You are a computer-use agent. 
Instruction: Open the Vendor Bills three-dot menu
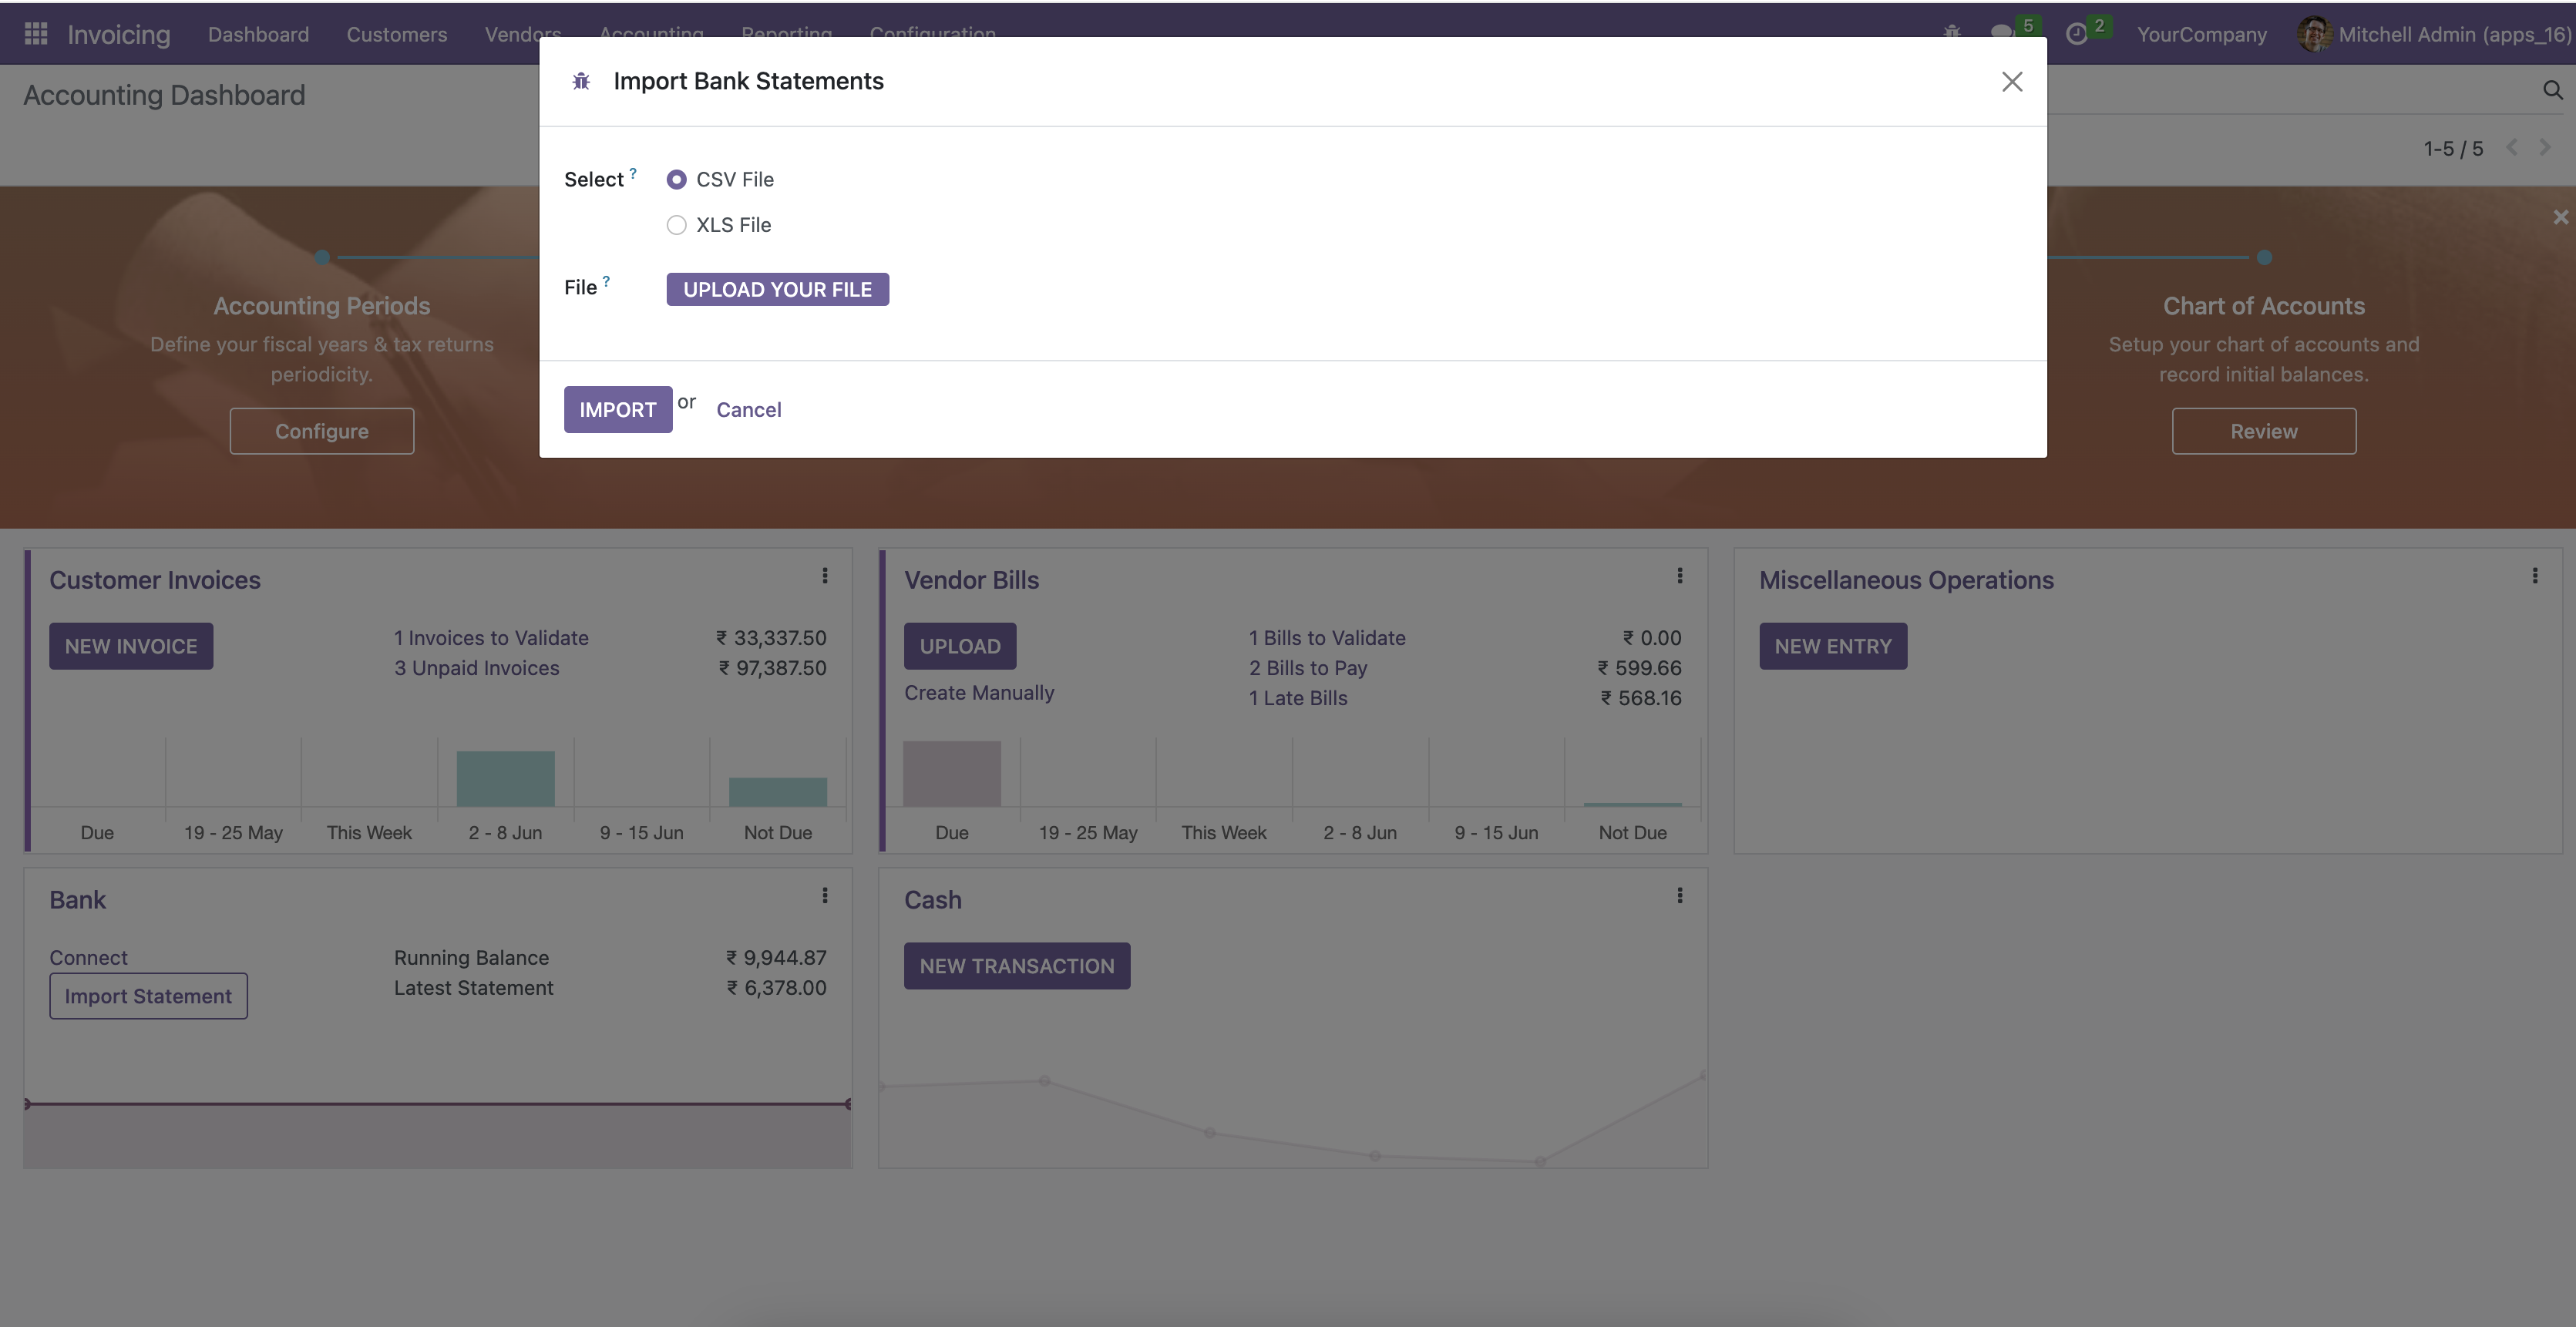coord(1680,576)
